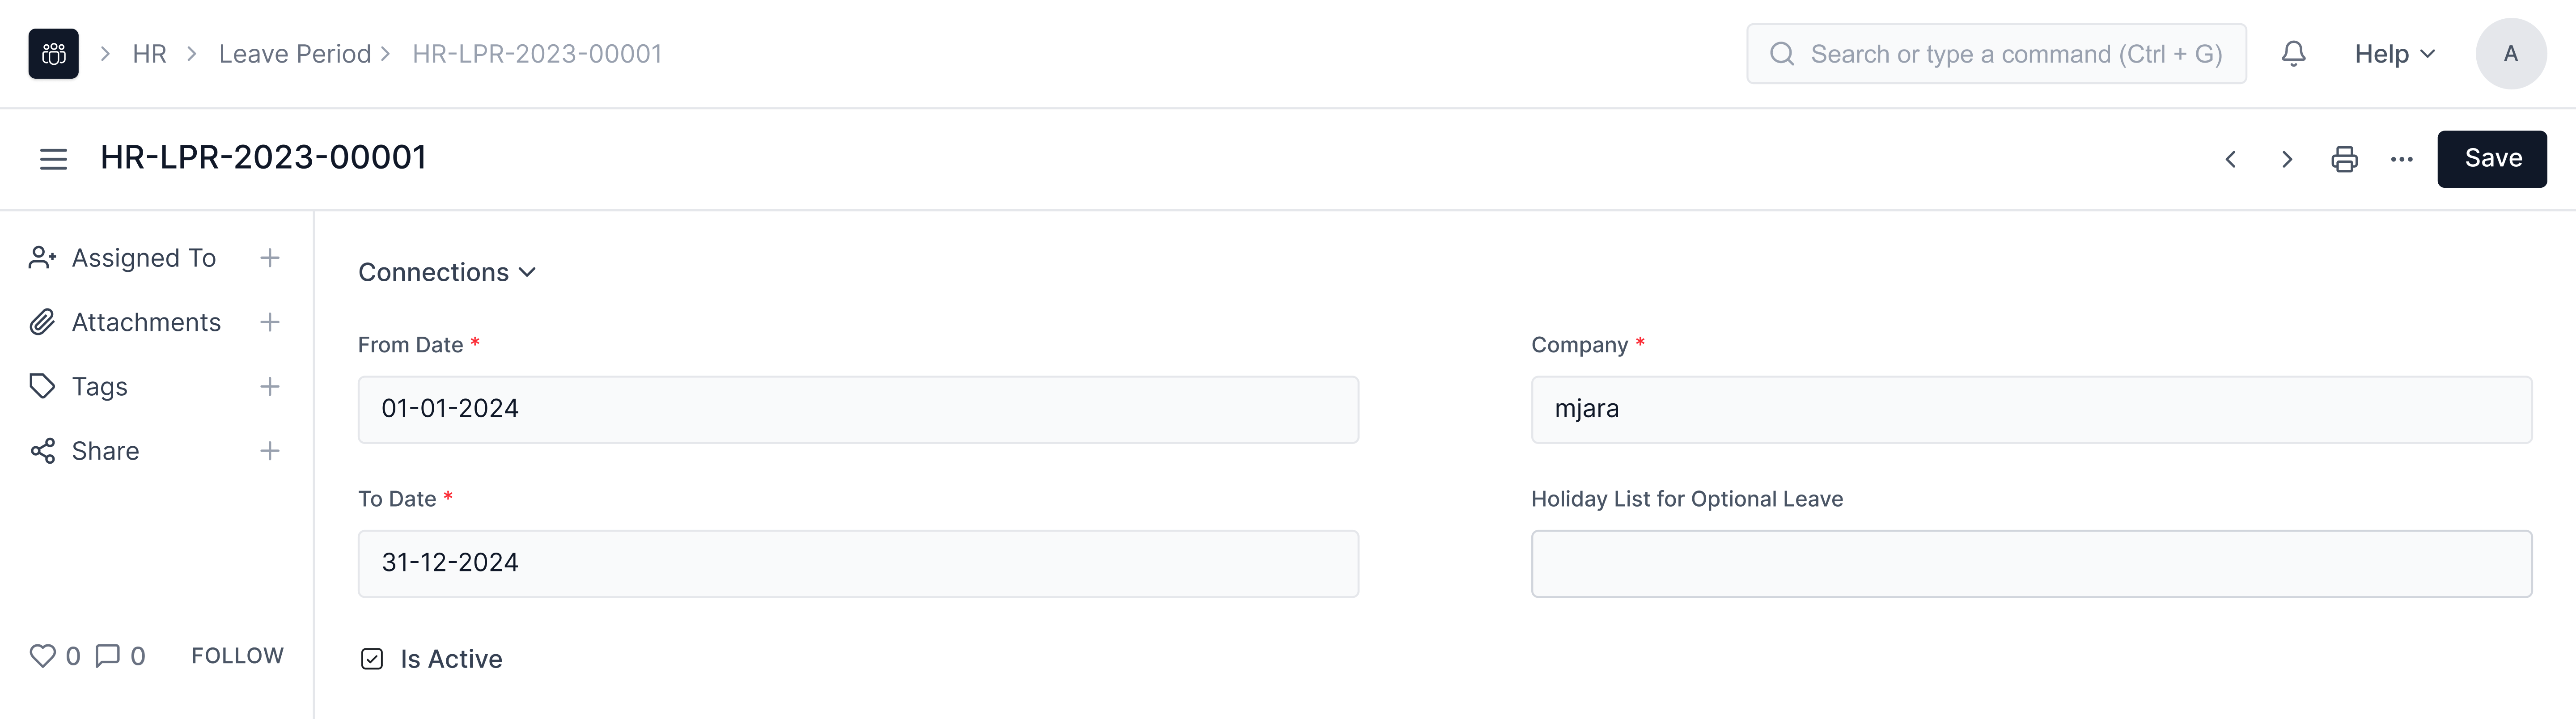Click the HR app home logo icon
This screenshot has height=719, width=2576.
click(x=53, y=54)
